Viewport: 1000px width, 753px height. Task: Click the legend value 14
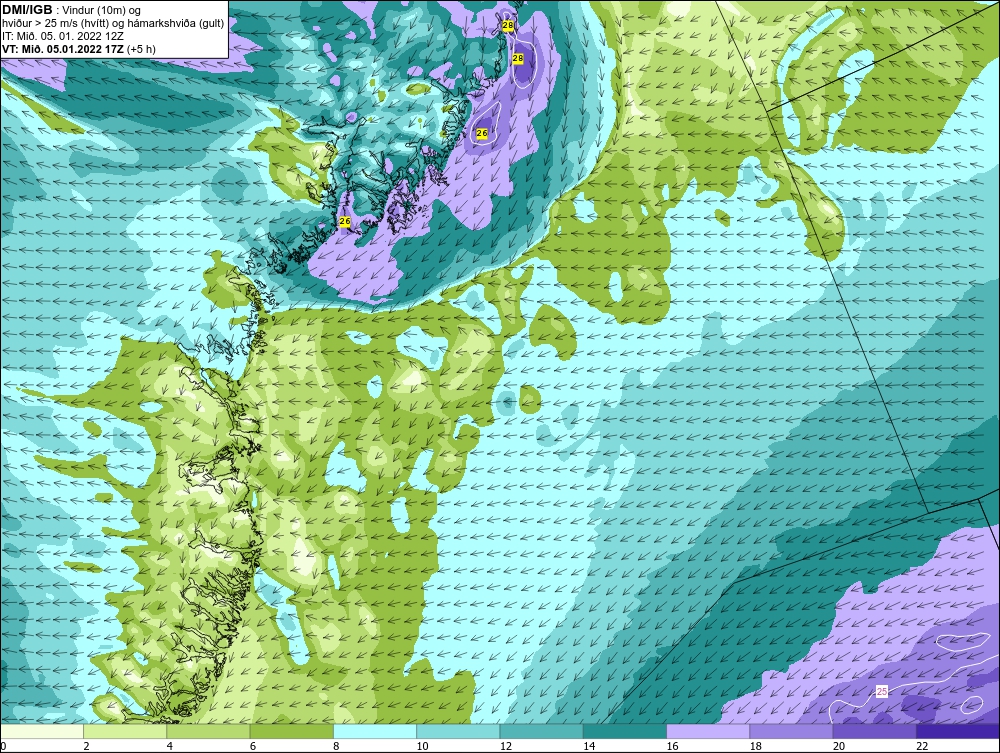tap(588, 747)
